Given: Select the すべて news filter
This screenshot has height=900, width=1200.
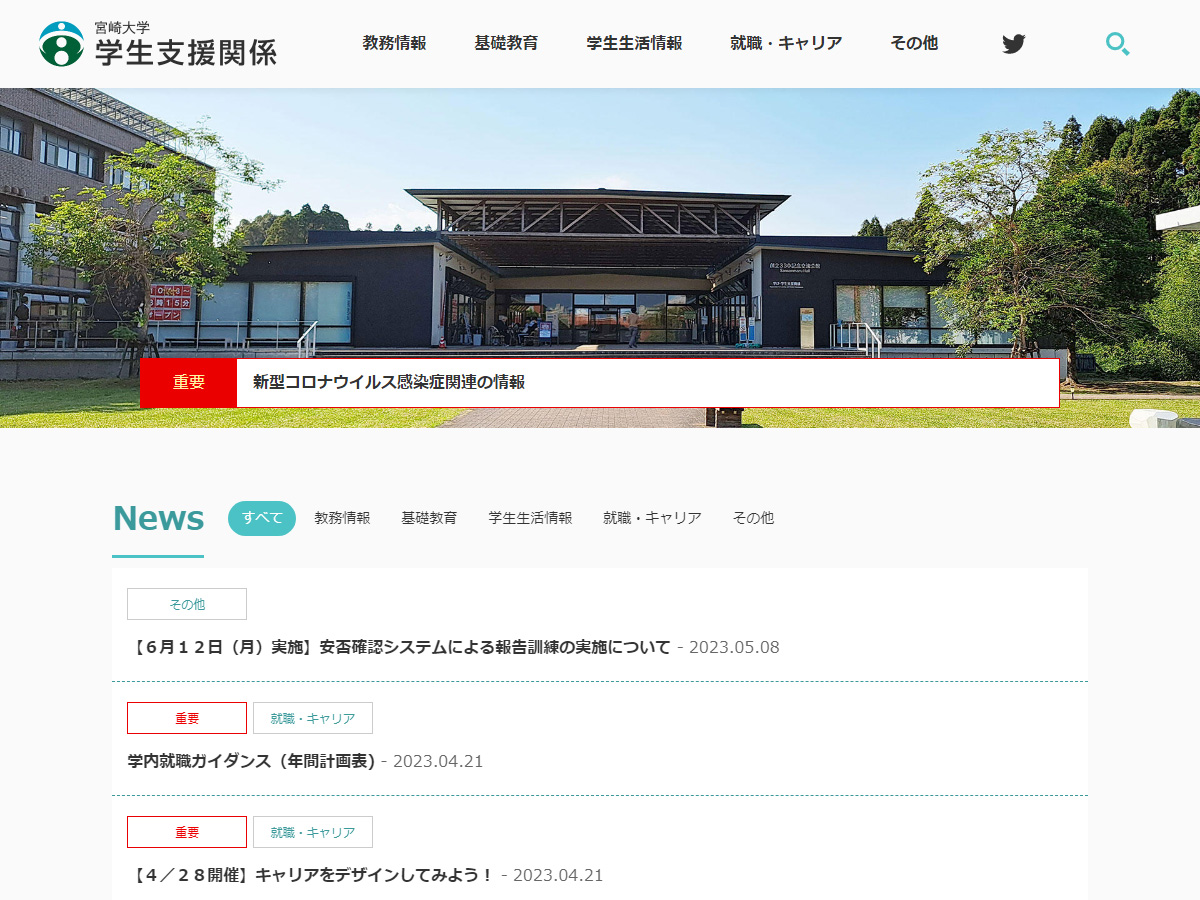Looking at the screenshot, I should click(x=262, y=518).
